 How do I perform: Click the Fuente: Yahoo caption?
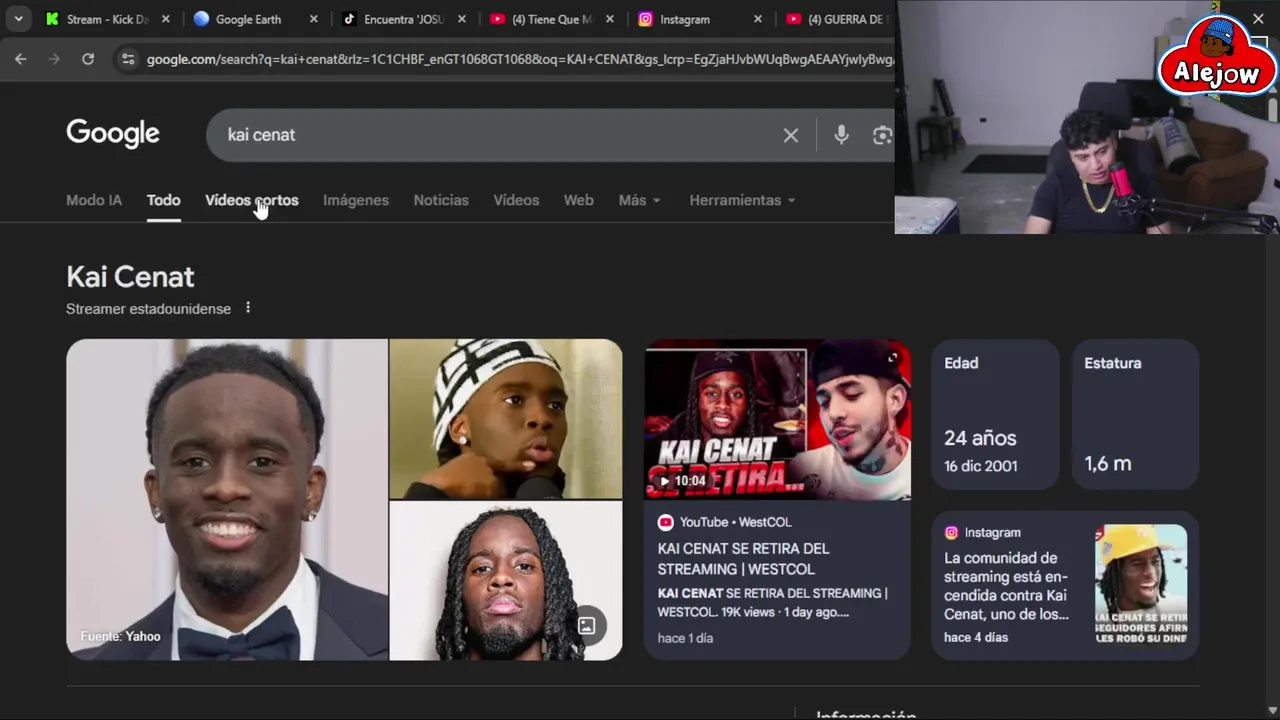point(120,636)
